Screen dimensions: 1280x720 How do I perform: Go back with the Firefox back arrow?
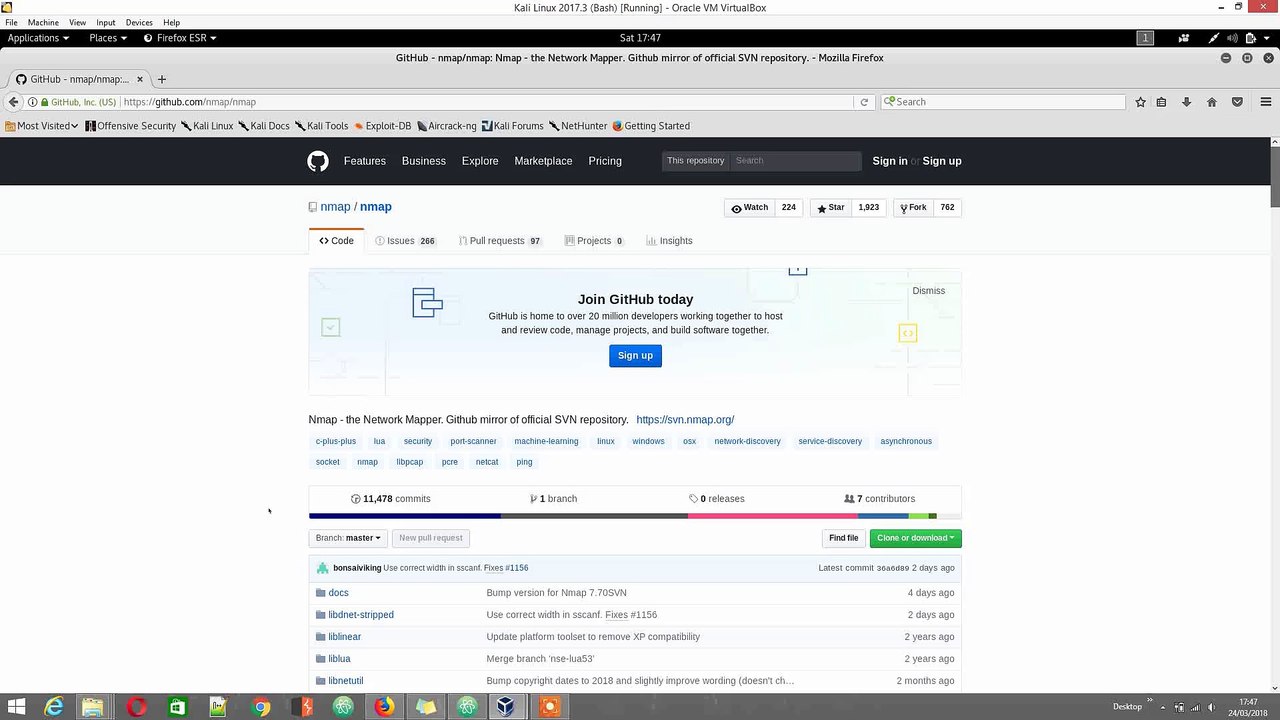click(13, 102)
